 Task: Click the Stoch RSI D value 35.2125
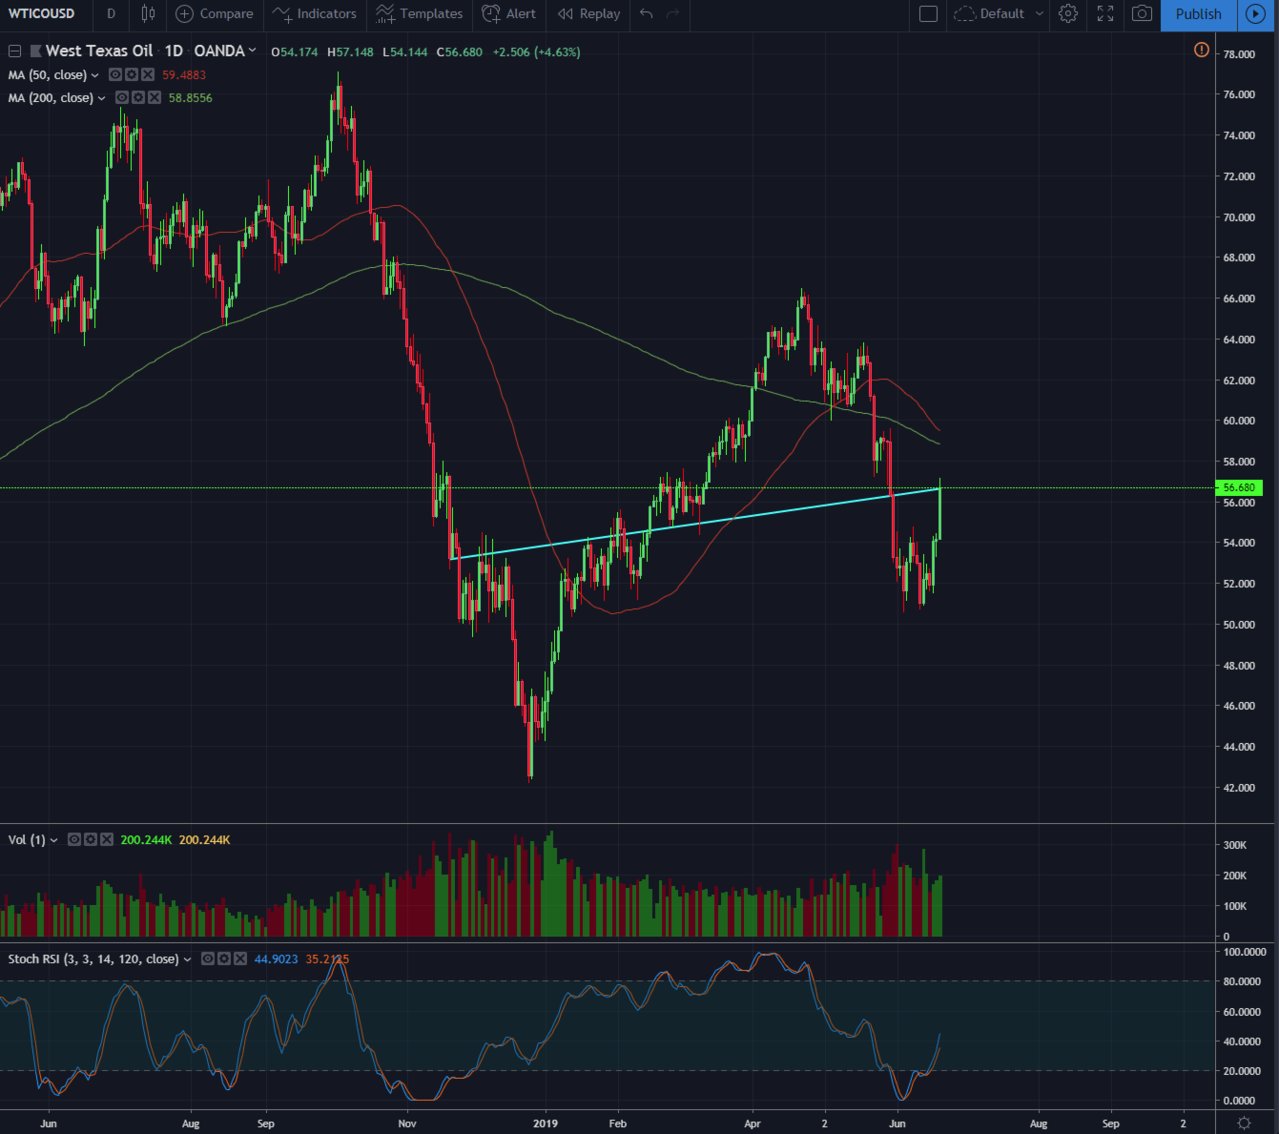pyautogui.click(x=328, y=959)
